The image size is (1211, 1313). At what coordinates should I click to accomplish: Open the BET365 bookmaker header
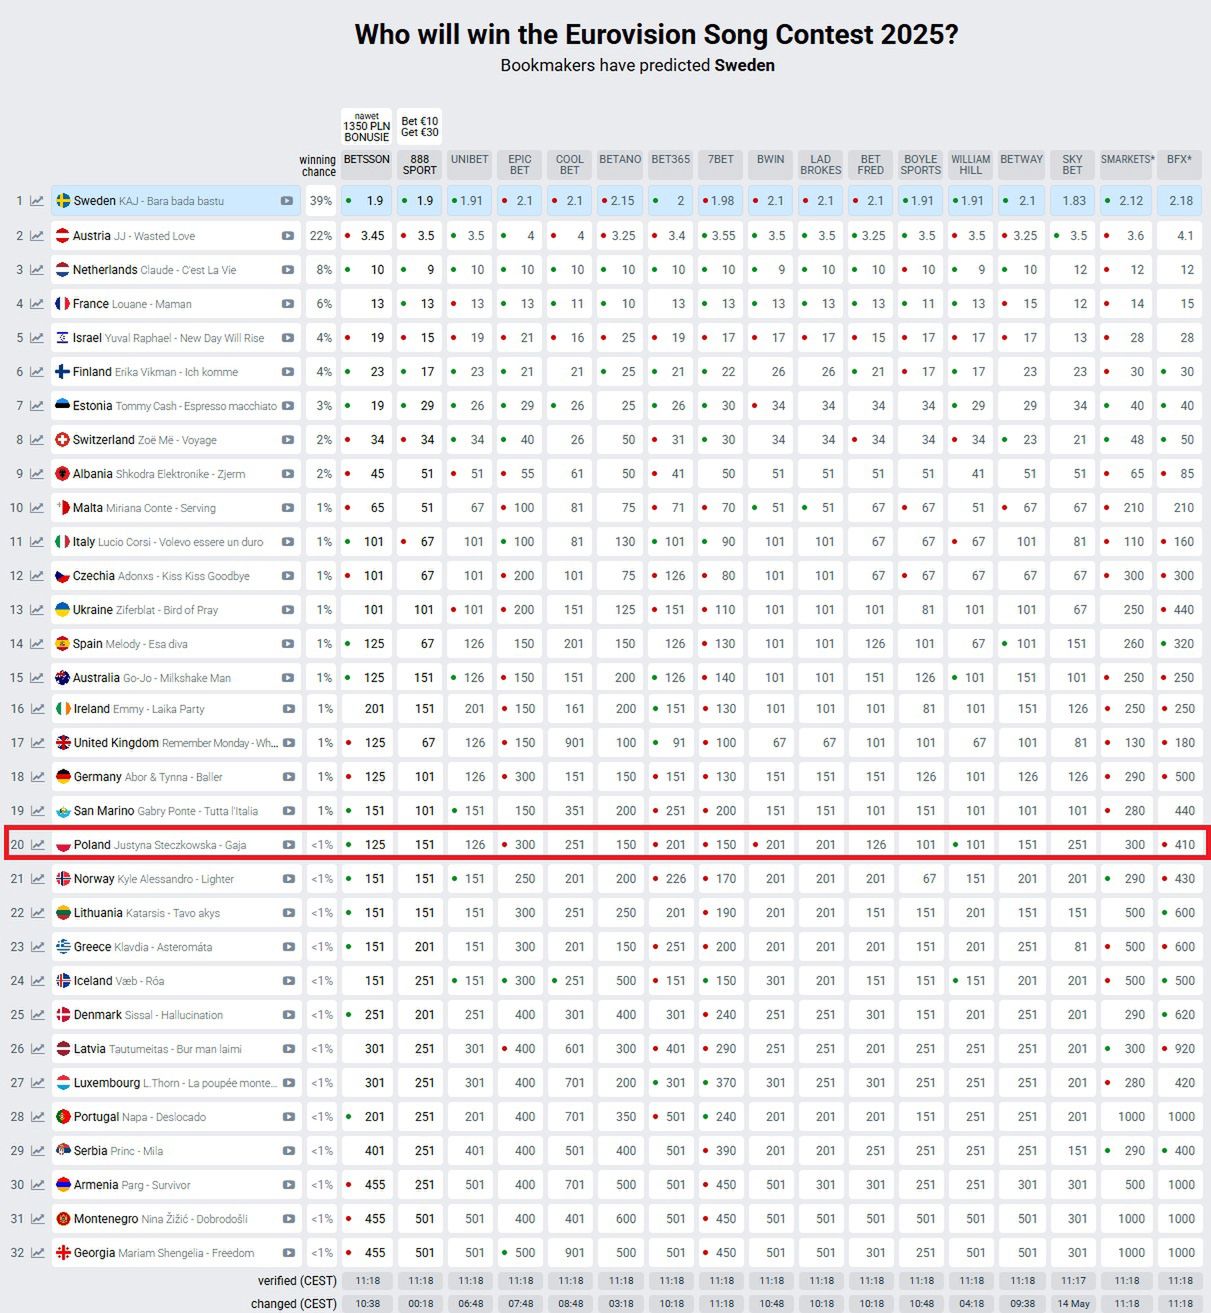[x=671, y=165]
